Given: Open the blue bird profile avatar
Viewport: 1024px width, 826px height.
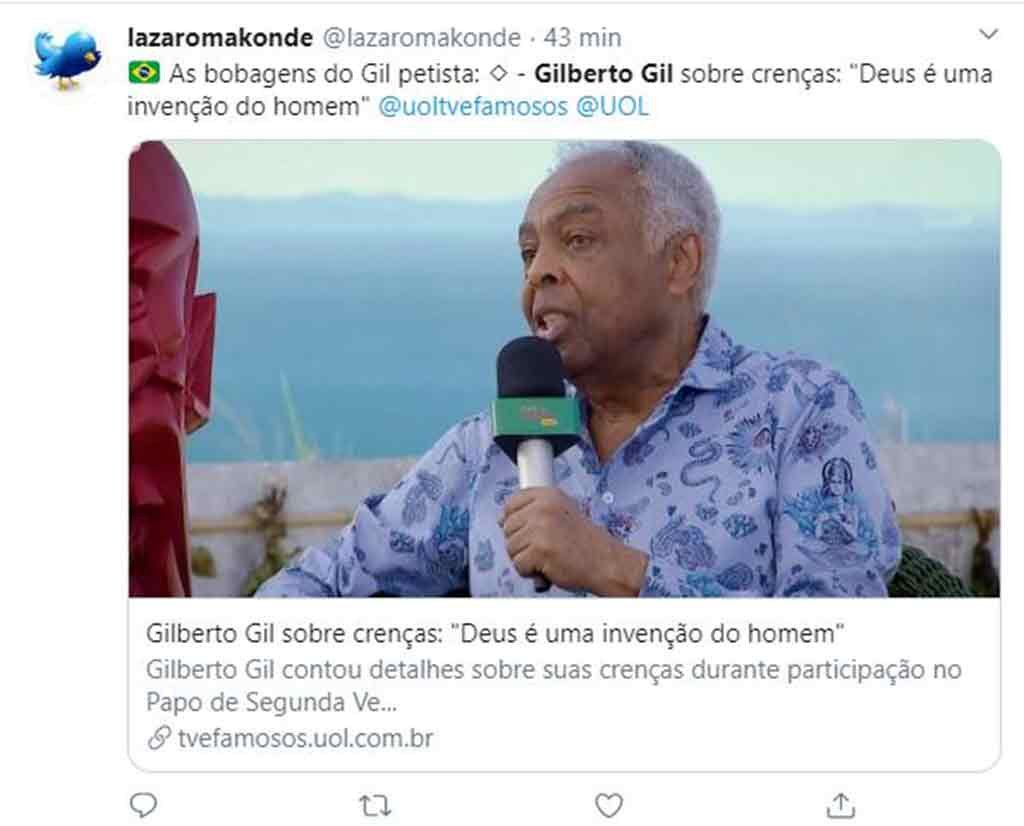Looking at the screenshot, I should 67,59.
